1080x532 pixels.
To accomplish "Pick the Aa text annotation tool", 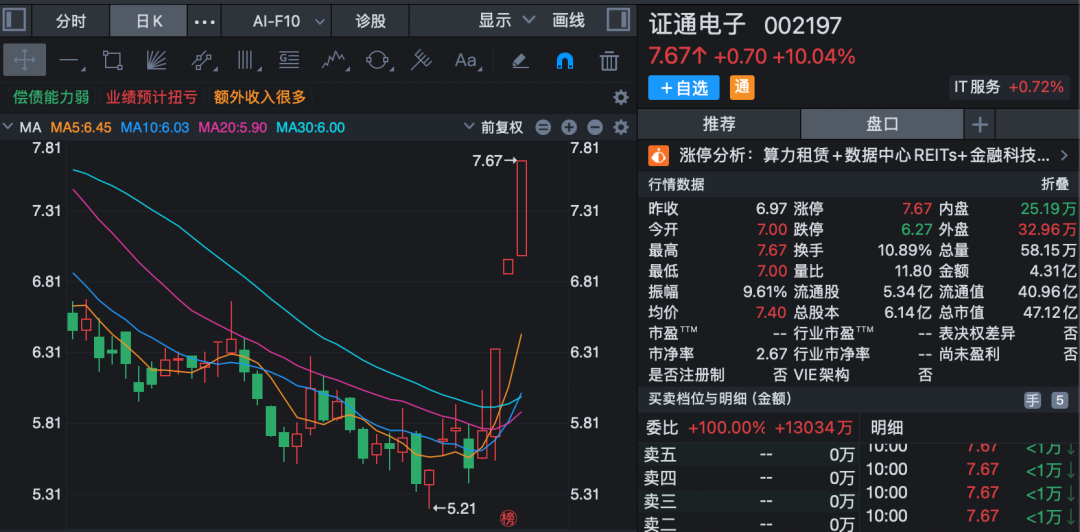I will 466,61.
